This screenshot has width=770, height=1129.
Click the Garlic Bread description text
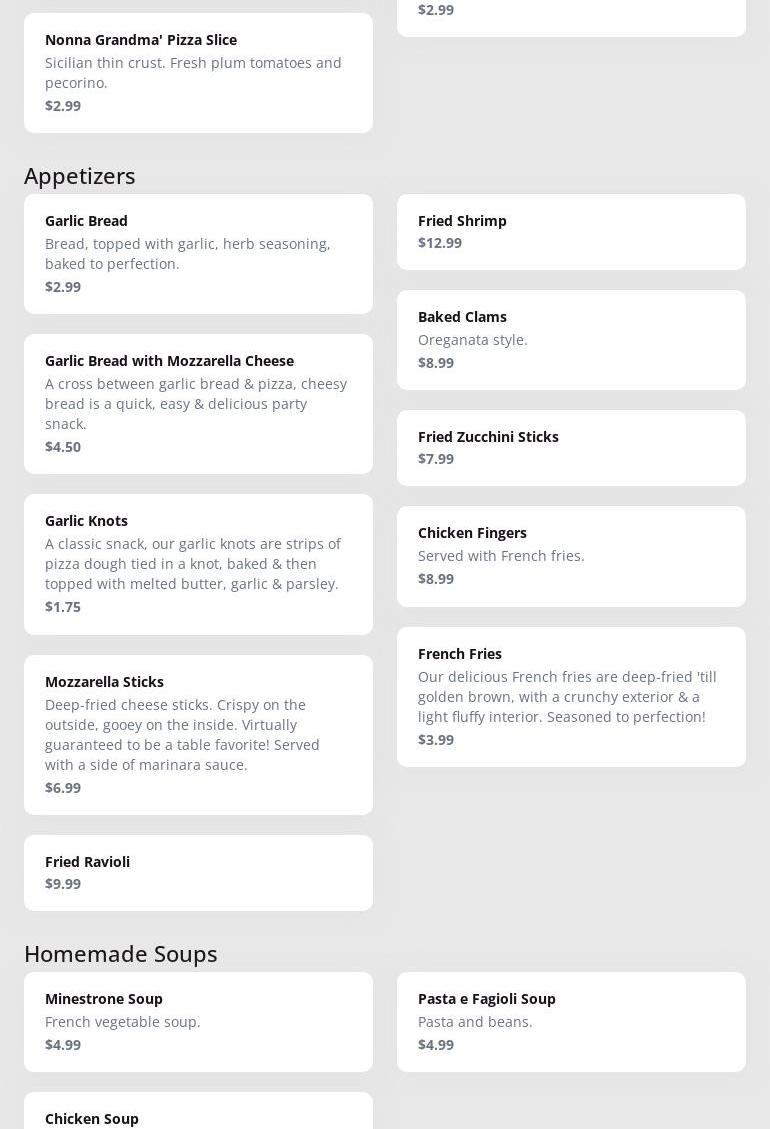click(188, 254)
